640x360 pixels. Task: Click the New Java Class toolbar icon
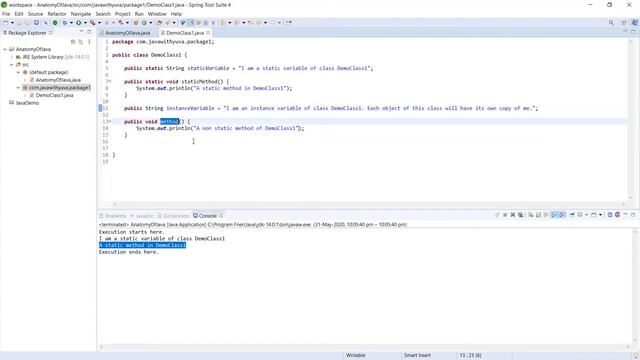click(144, 23)
